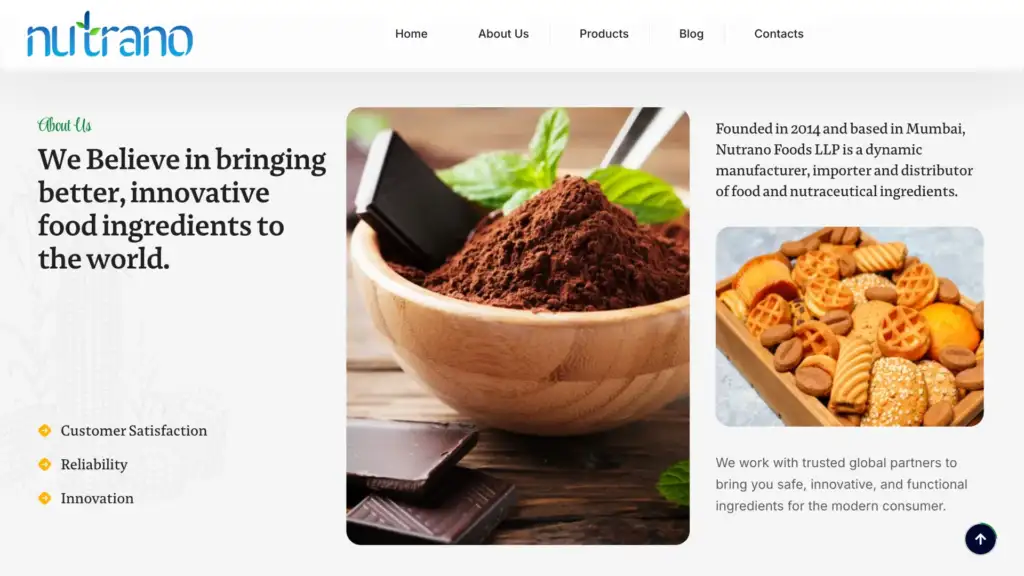1024x576 pixels.
Task: Click the 'We Believe in bringing' headline
Action: 182,209
